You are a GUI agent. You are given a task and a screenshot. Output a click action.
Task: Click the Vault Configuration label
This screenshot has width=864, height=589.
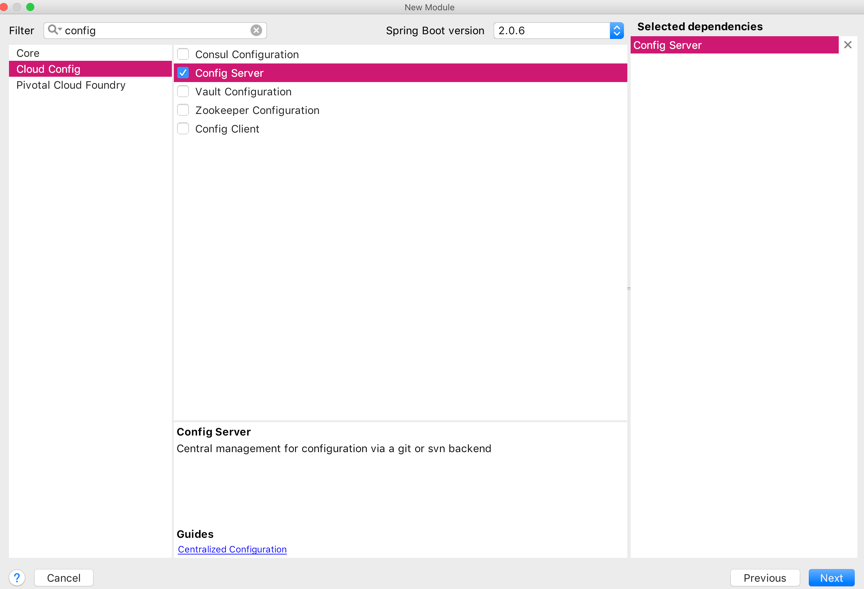coord(243,91)
